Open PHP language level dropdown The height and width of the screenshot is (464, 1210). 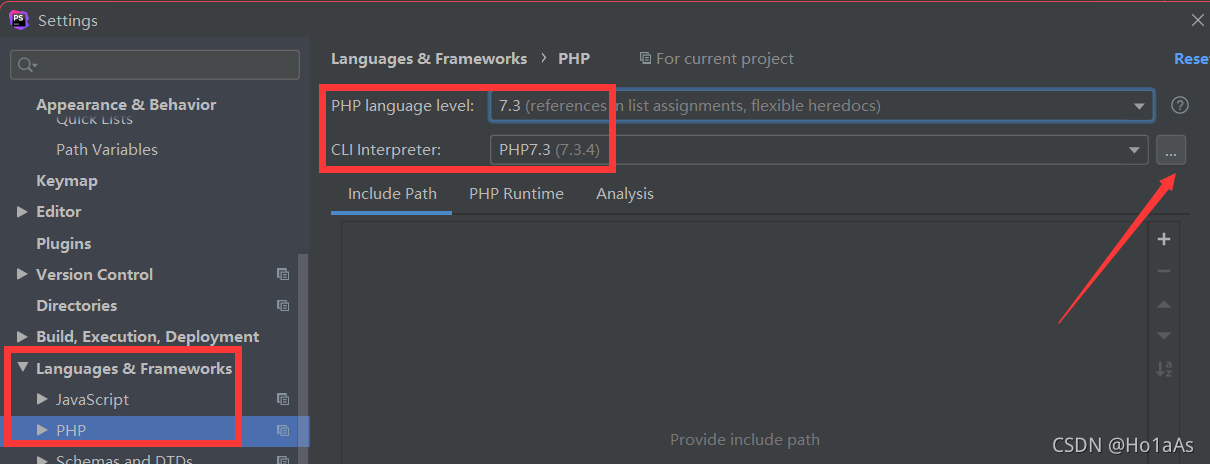(1139, 106)
